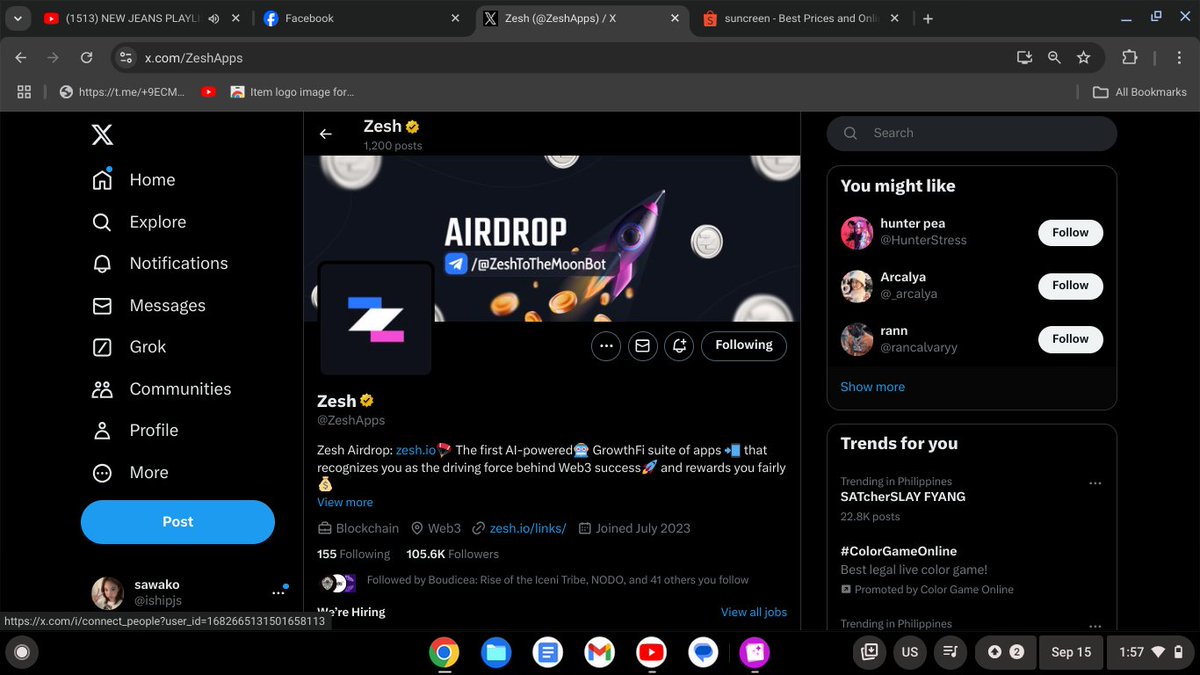Switch to the Facebook tab

[362, 18]
